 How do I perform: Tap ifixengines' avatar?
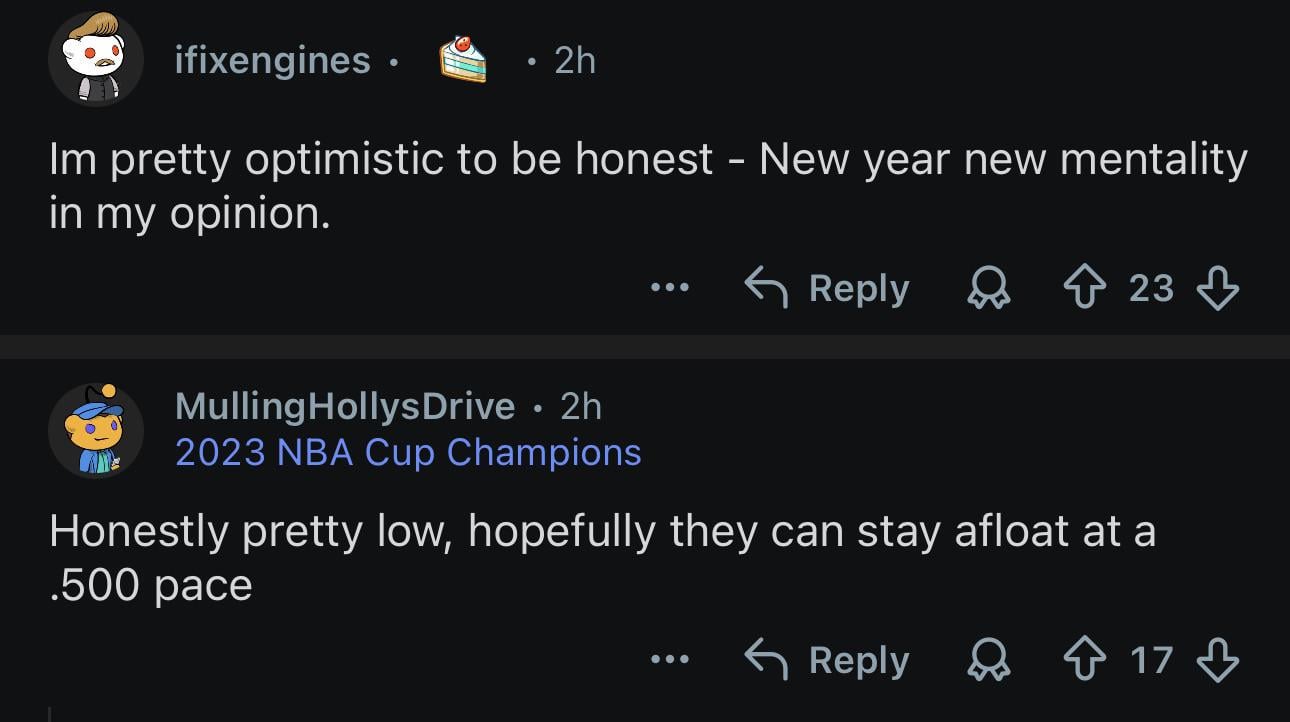pos(96,60)
